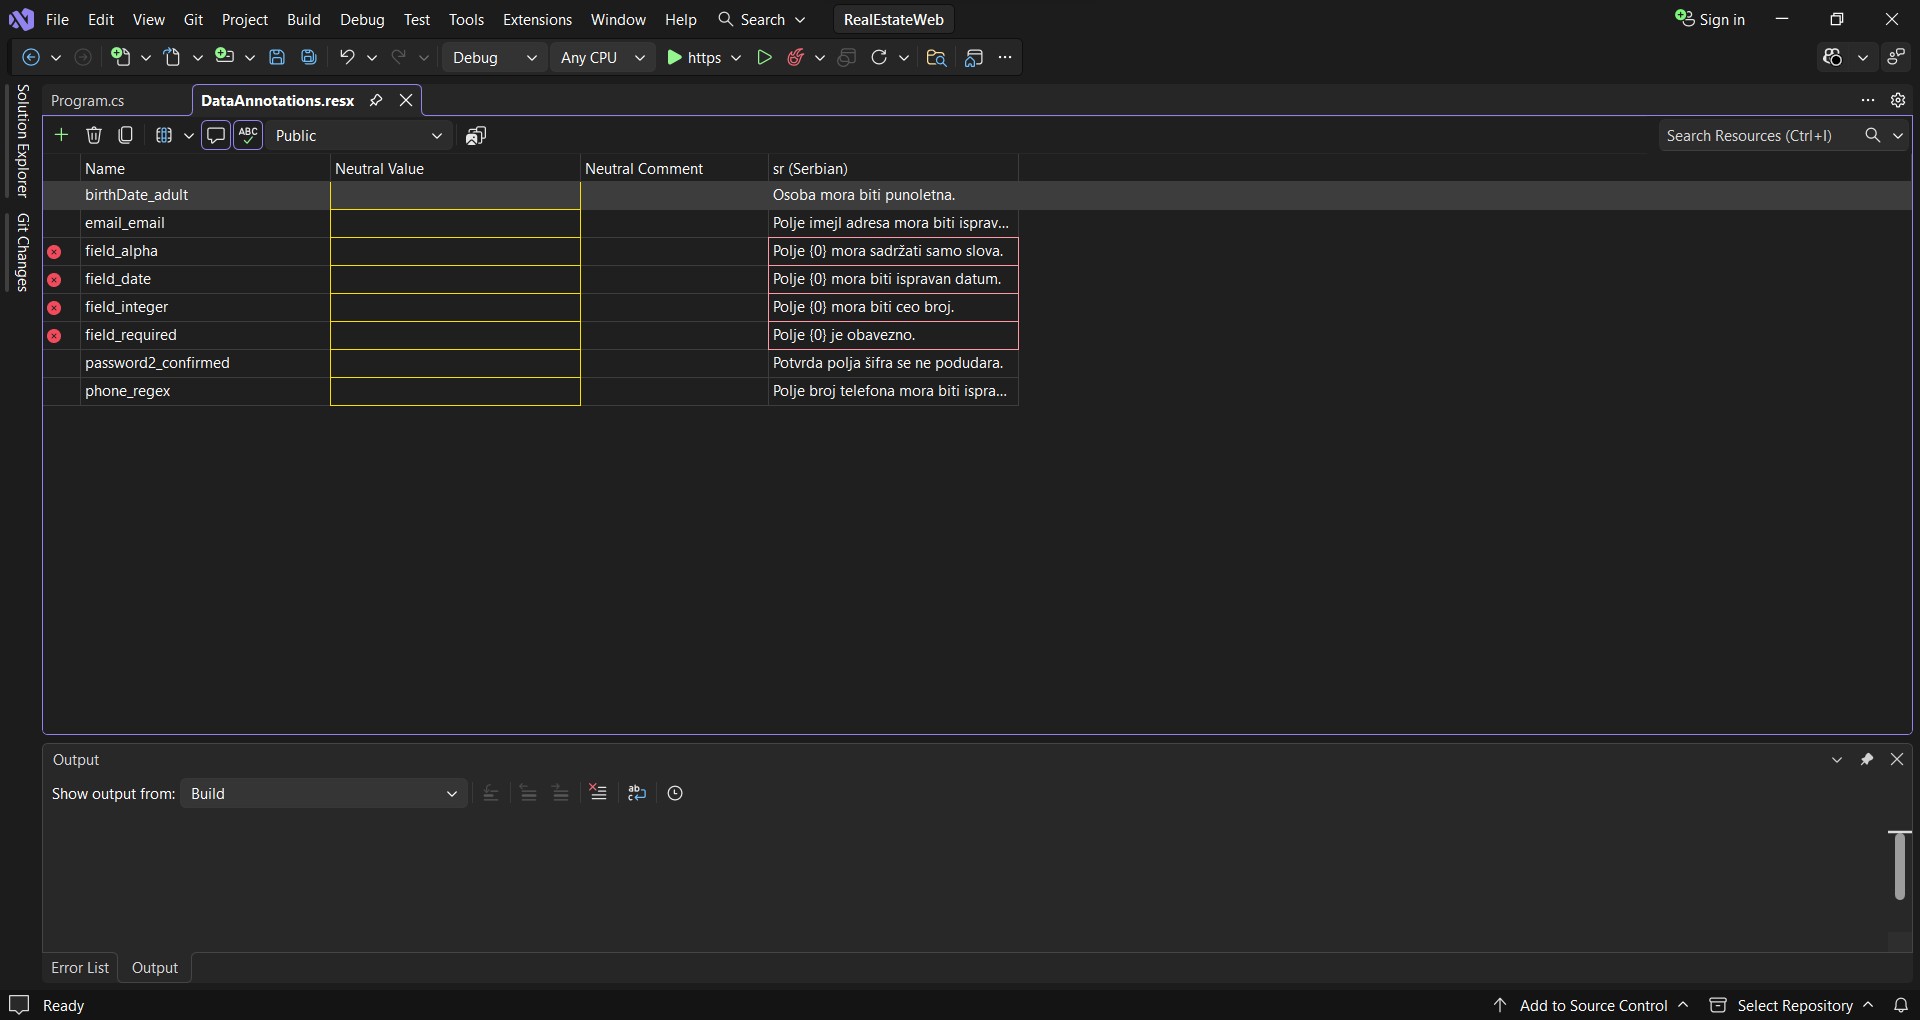Open the Public access modifier dropdown
Screen dimensions: 1920x1020
pos(359,136)
